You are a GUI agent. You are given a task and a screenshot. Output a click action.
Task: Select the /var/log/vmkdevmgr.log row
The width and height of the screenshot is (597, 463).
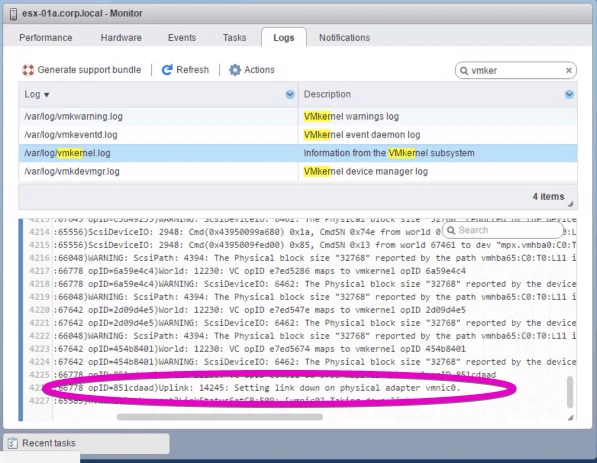point(298,171)
